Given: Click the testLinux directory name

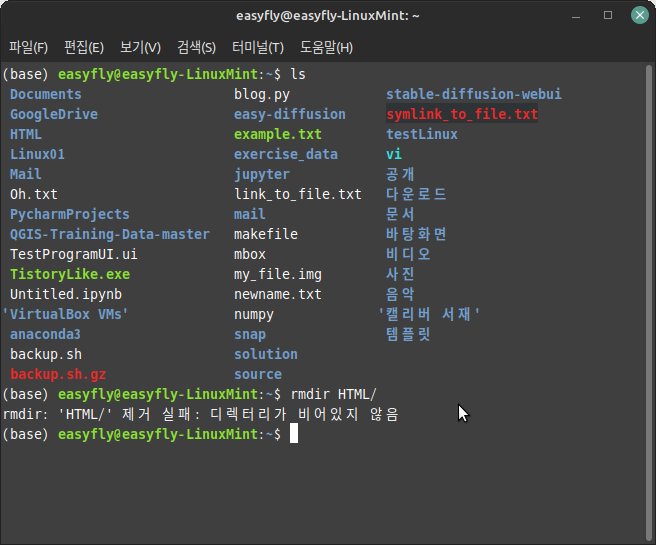Looking at the screenshot, I should point(422,134).
